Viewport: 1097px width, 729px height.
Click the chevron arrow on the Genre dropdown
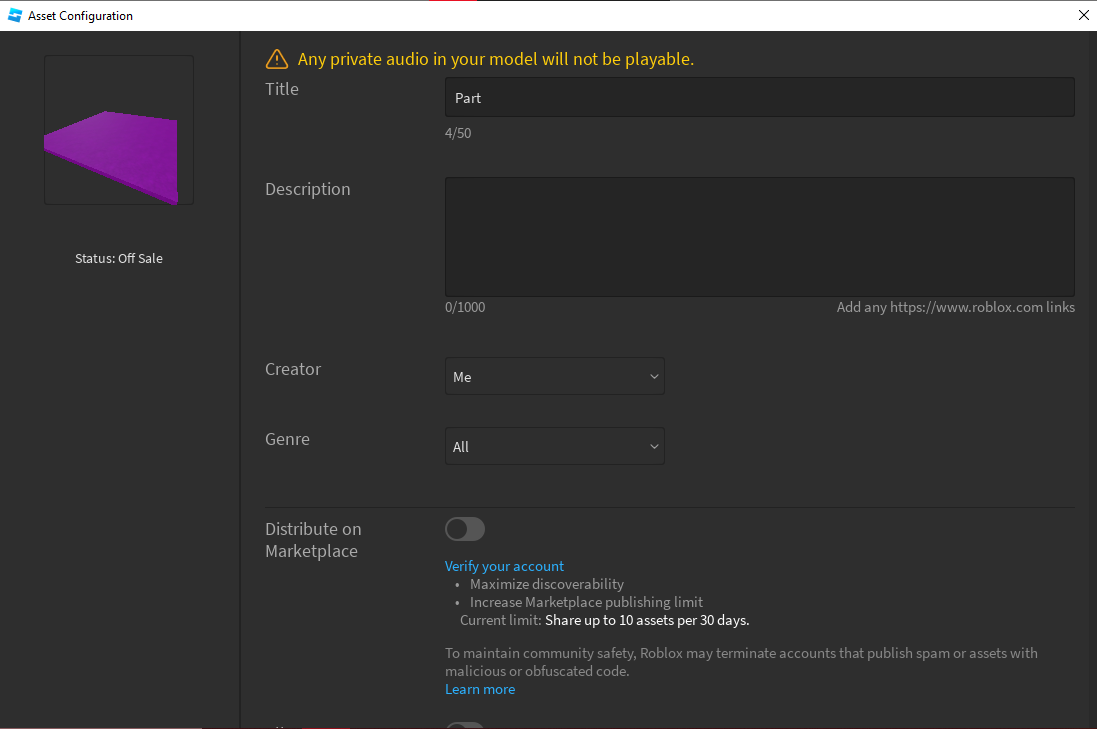(x=654, y=446)
